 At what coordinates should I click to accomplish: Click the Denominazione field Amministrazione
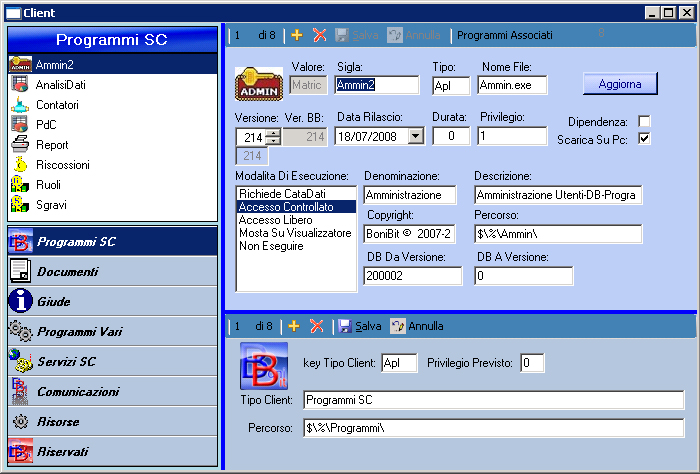pyautogui.click(x=410, y=195)
